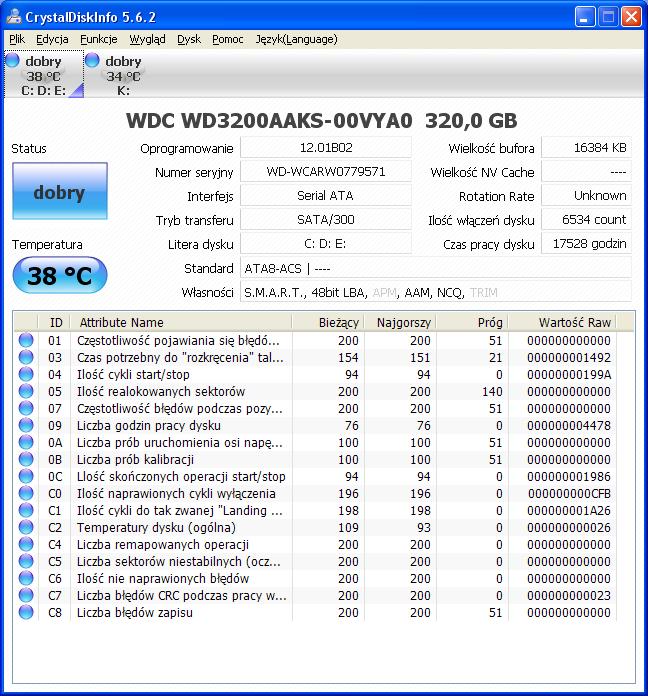Click the status orb of row C1

click(26, 510)
